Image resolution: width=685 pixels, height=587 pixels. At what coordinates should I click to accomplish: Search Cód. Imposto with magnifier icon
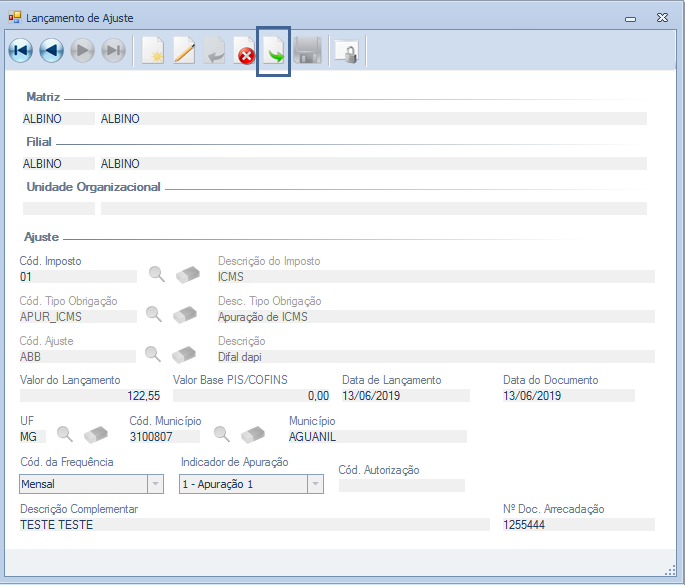(155, 274)
